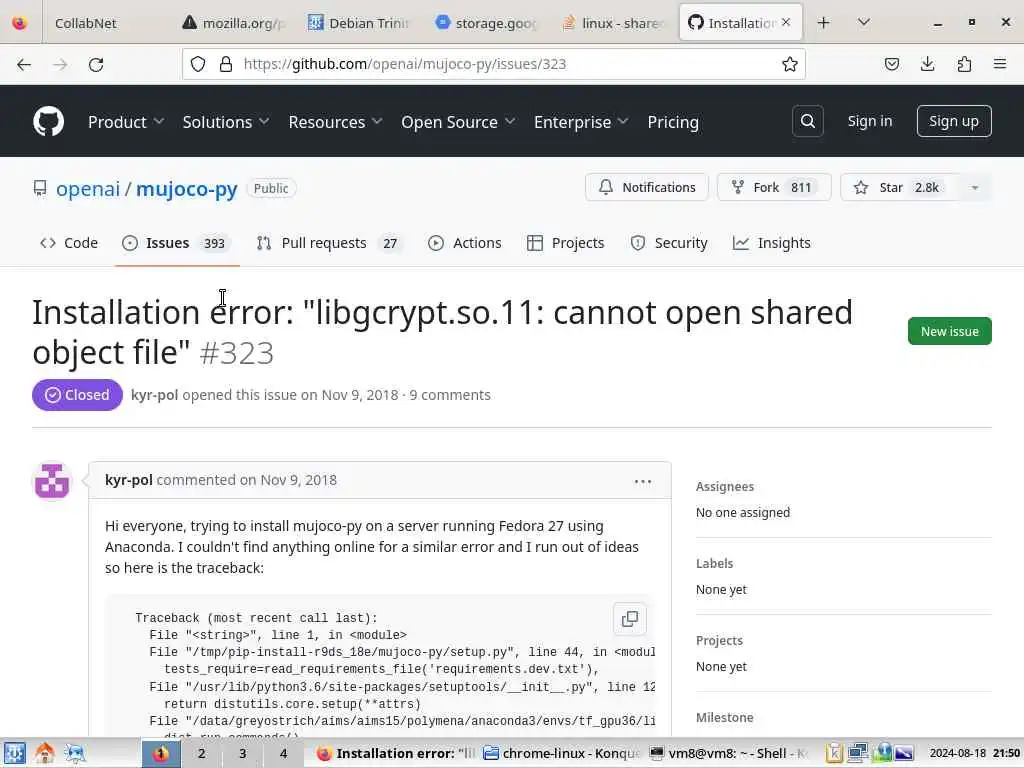1024x768 pixels.
Task: Fork the repository with Fork button
Action: 774,187
